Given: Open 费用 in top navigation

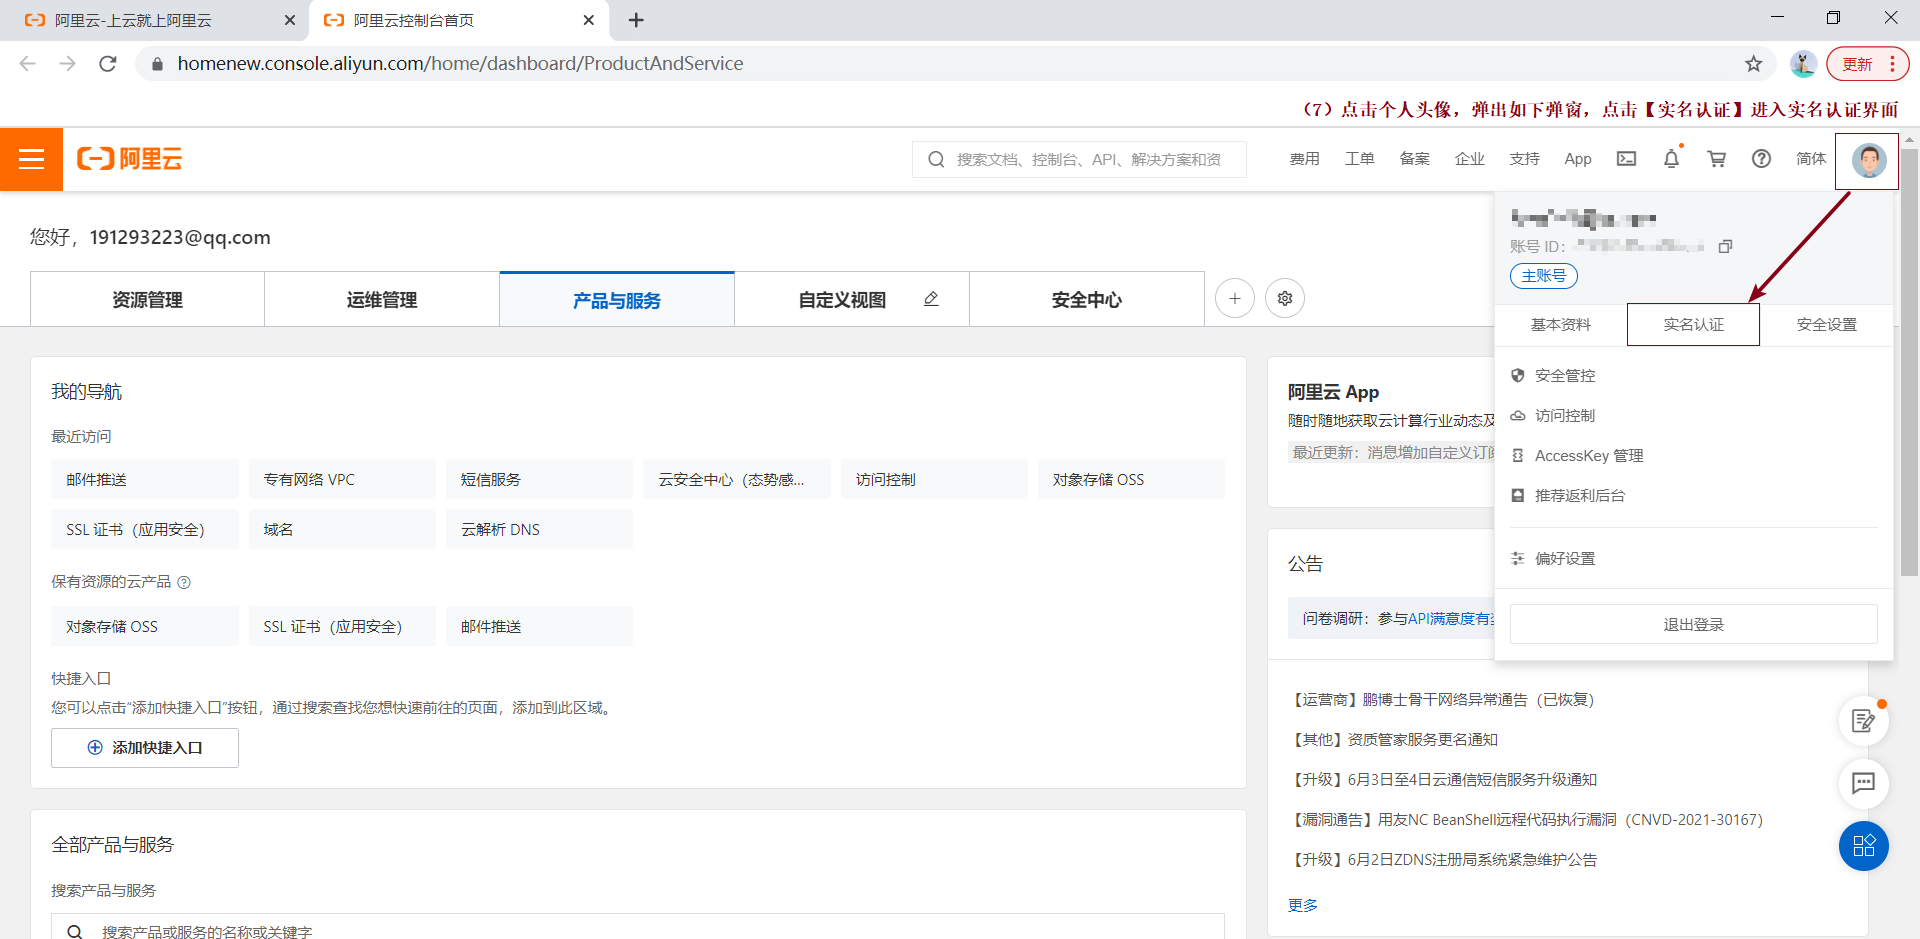Looking at the screenshot, I should 1305,159.
